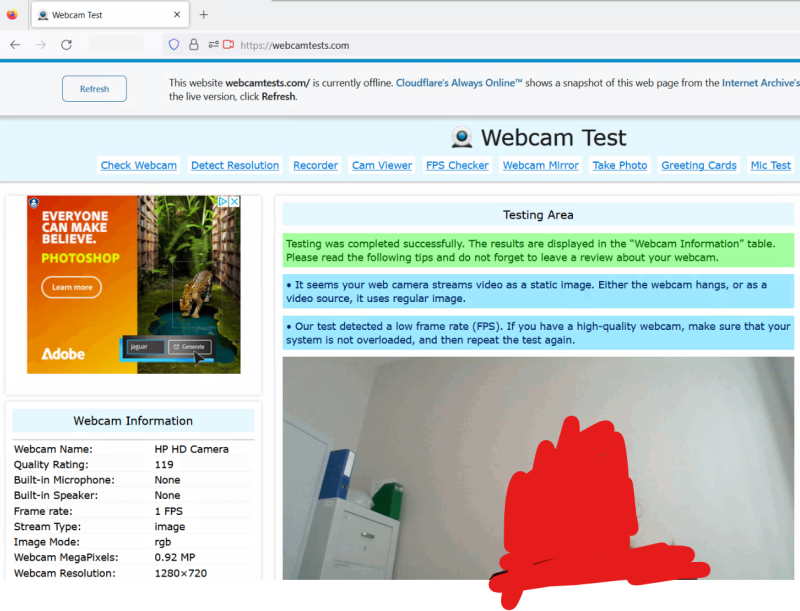The width and height of the screenshot is (800, 611).
Task: Click the Image Mode value rgb
Action: point(163,542)
